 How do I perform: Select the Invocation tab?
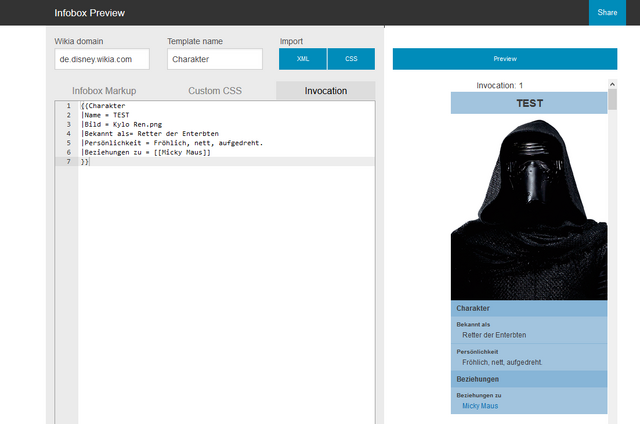coord(326,91)
